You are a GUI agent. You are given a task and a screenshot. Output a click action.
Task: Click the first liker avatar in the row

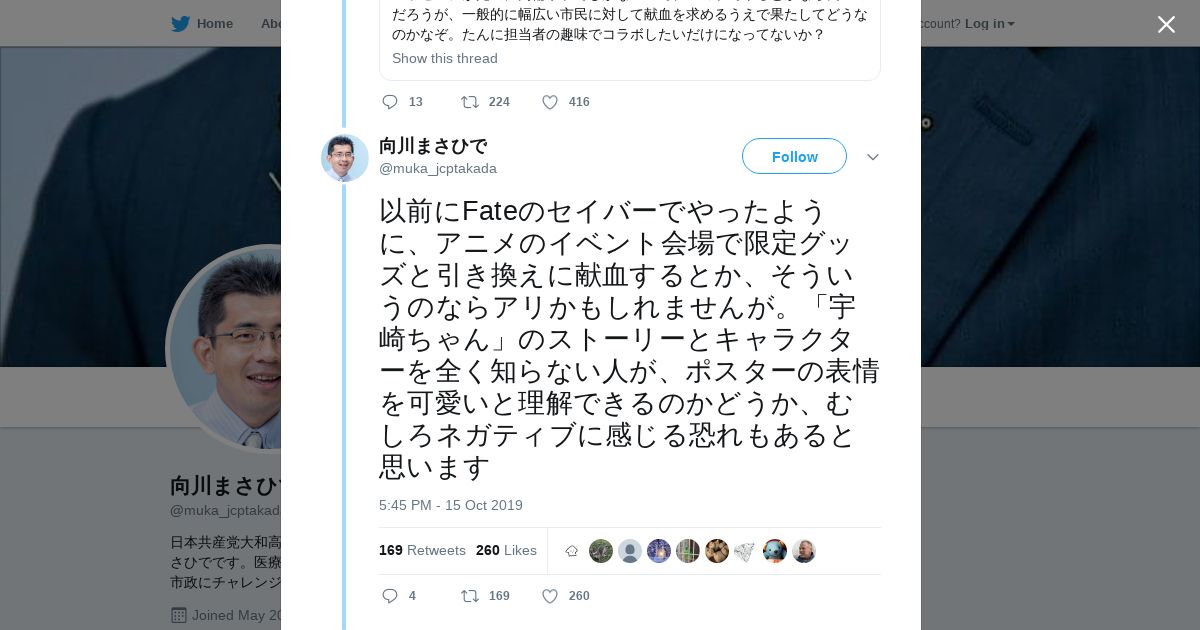pos(601,551)
